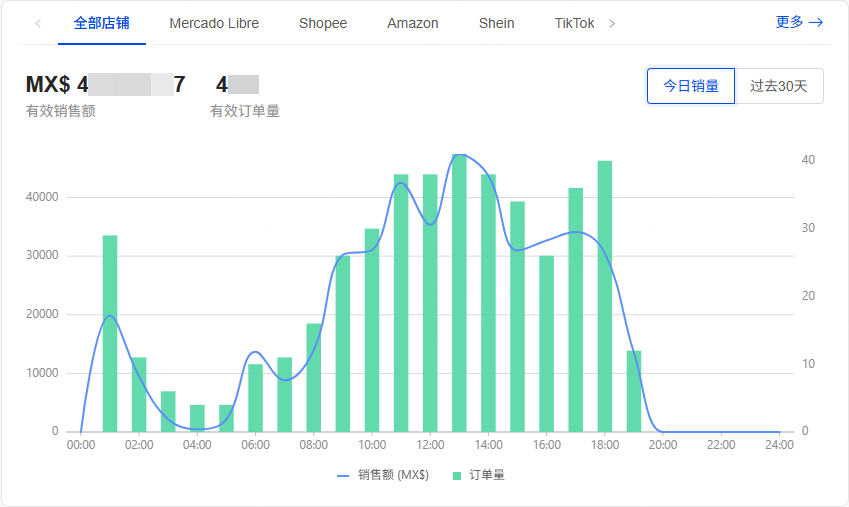Click the bar at 18:00

point(604,300)
